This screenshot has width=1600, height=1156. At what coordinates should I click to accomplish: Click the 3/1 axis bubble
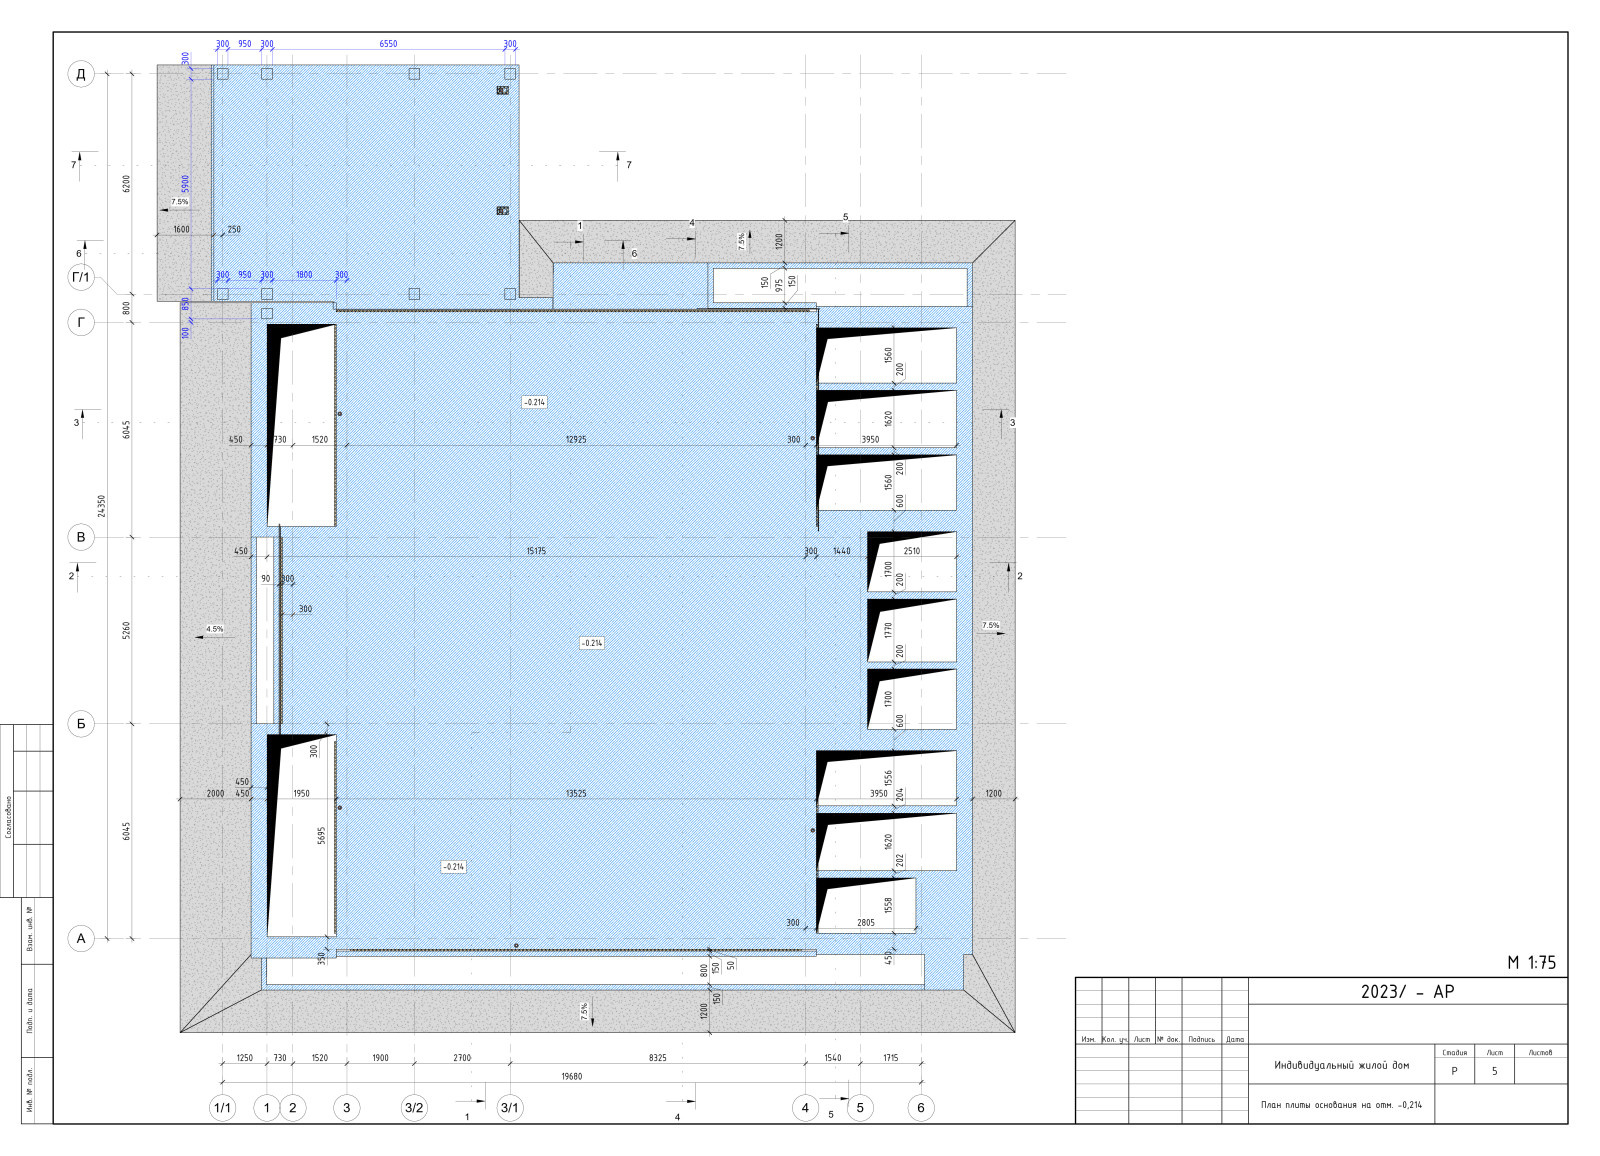[x=510, y=1107]
